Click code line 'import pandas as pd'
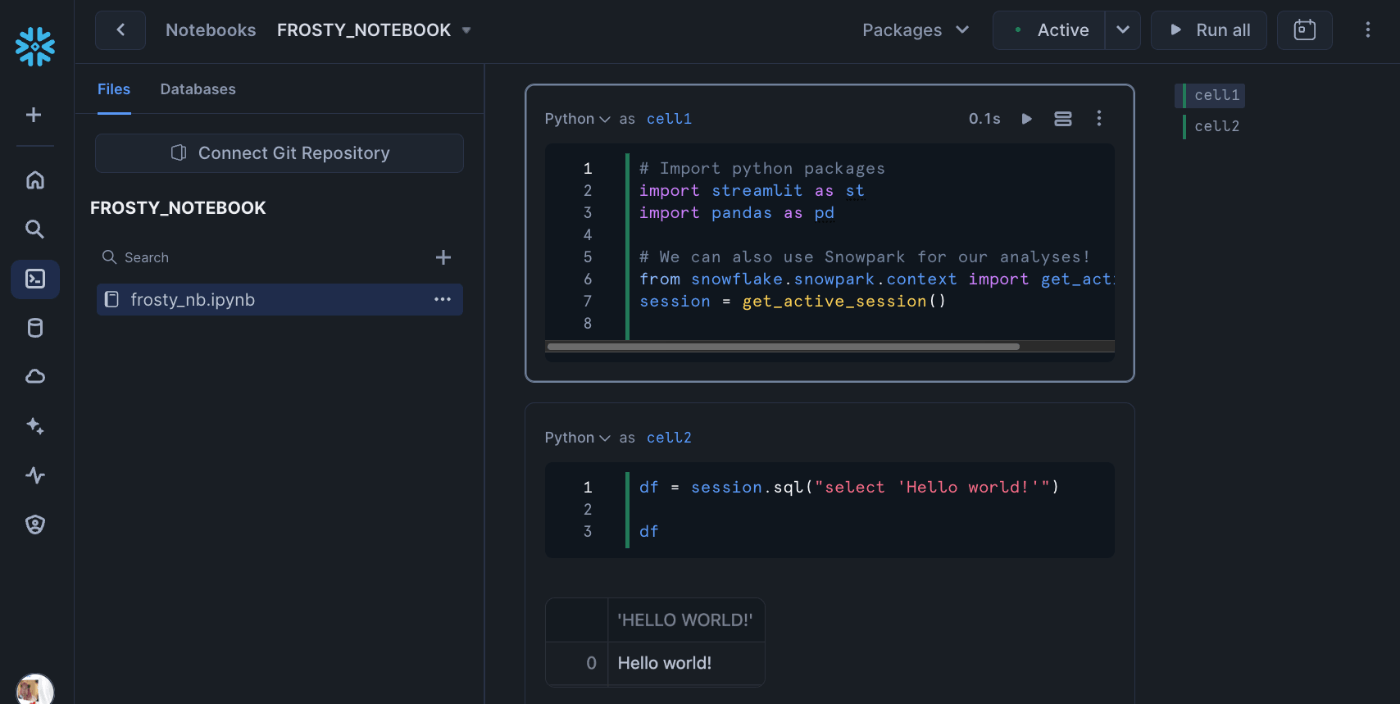 coord(737,212)
